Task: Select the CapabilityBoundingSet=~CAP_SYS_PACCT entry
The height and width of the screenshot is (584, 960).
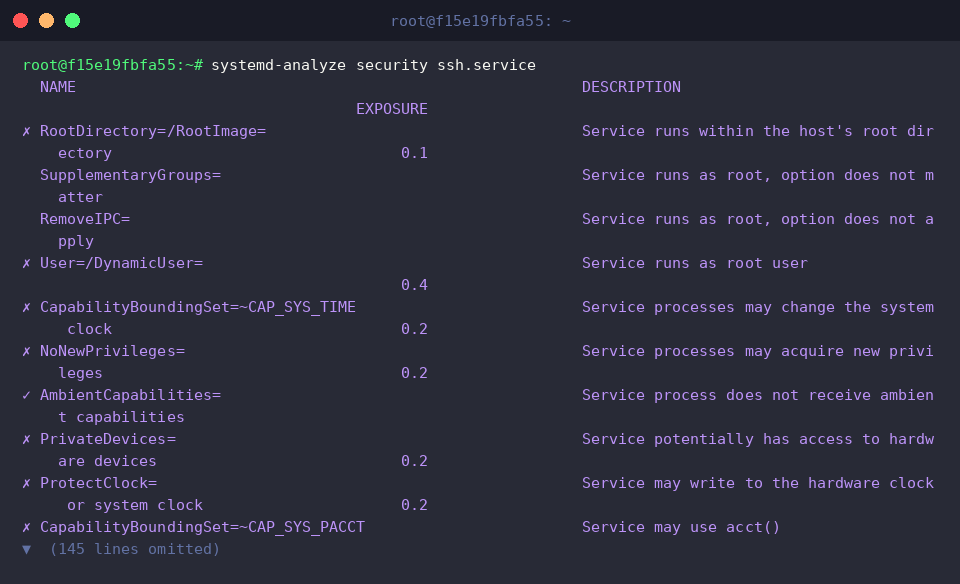Action: tap(202, 528)
